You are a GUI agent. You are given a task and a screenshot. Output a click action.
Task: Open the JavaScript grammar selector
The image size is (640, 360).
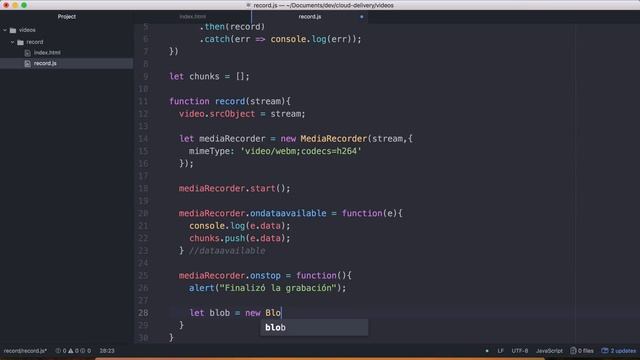click(549, 351)
